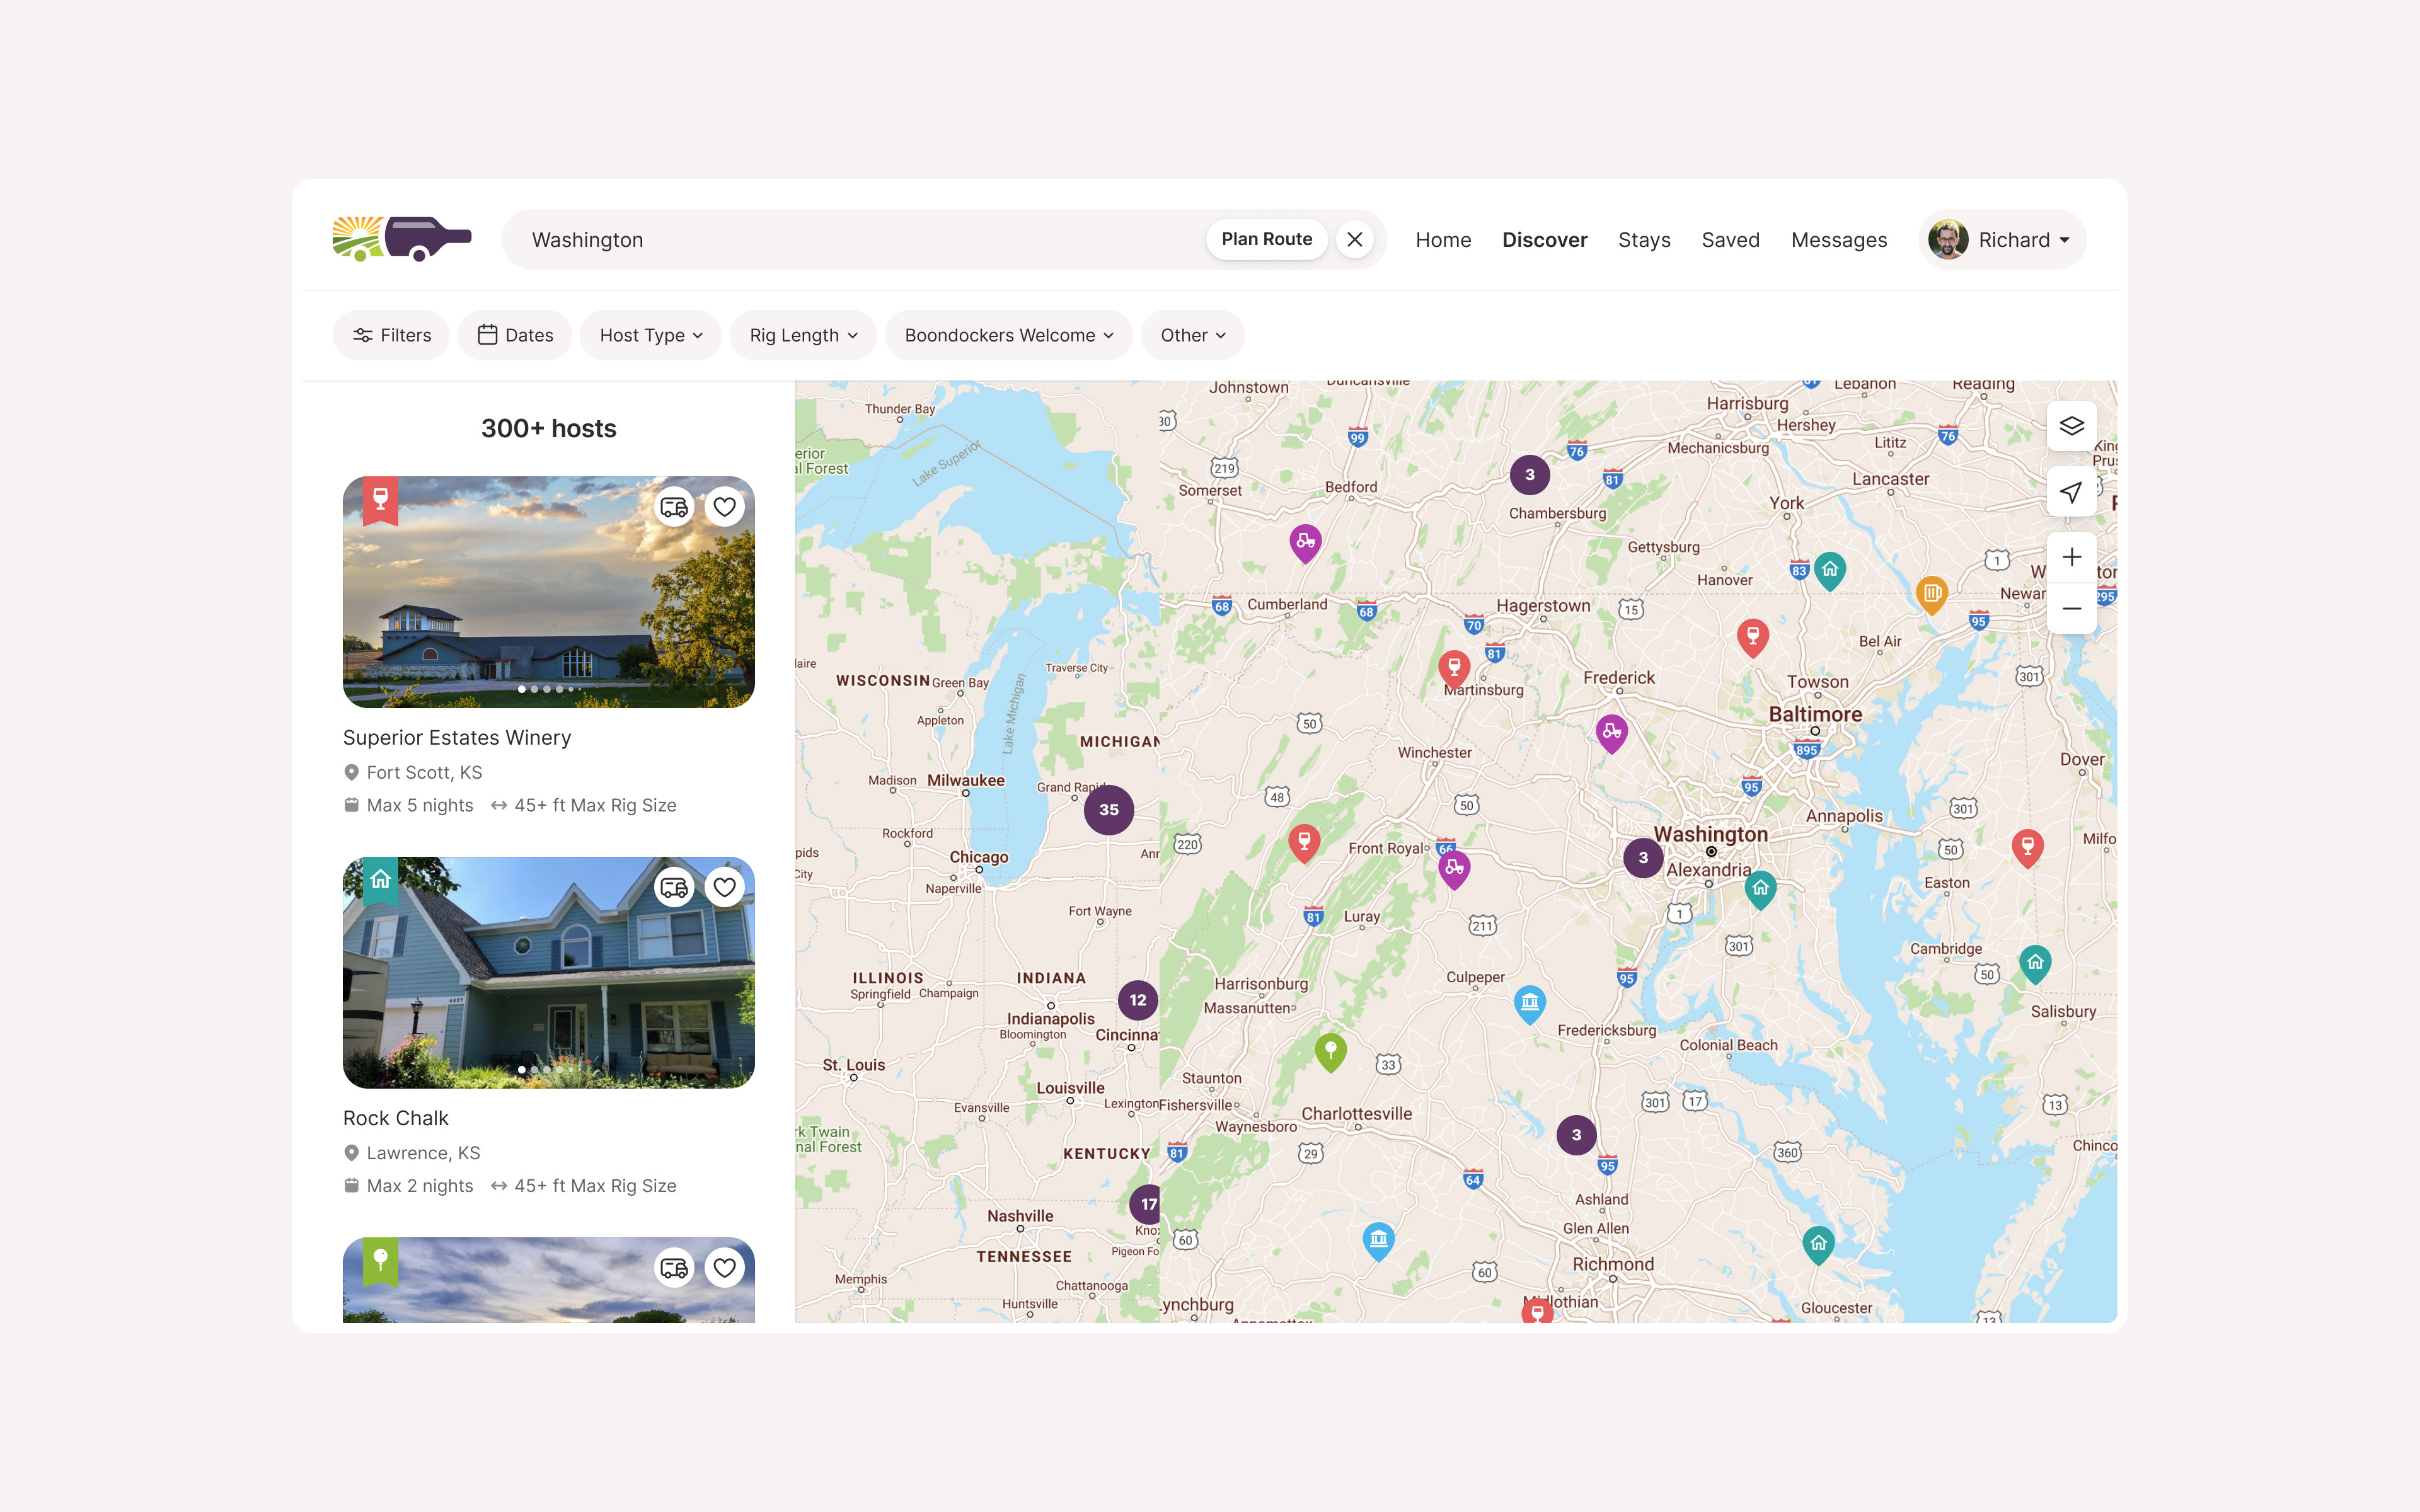Open the Saved tab
This screenshot has height=1512, width=2420.
[1730, 240]
